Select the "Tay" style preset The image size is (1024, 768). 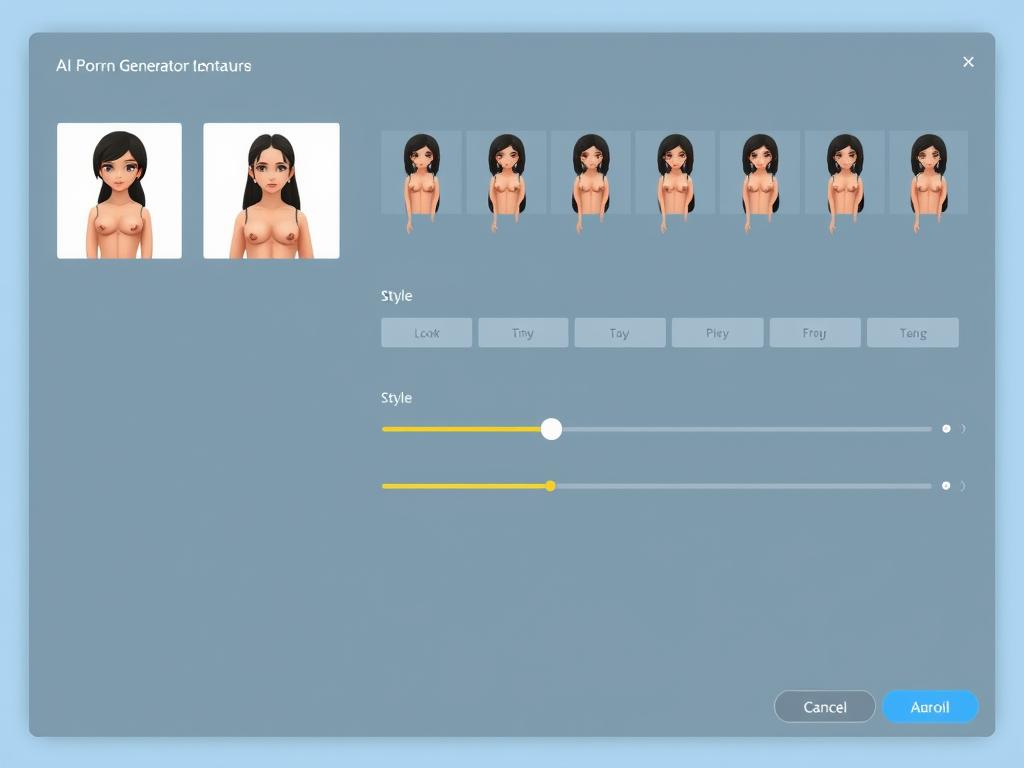(x=620, y=332)
